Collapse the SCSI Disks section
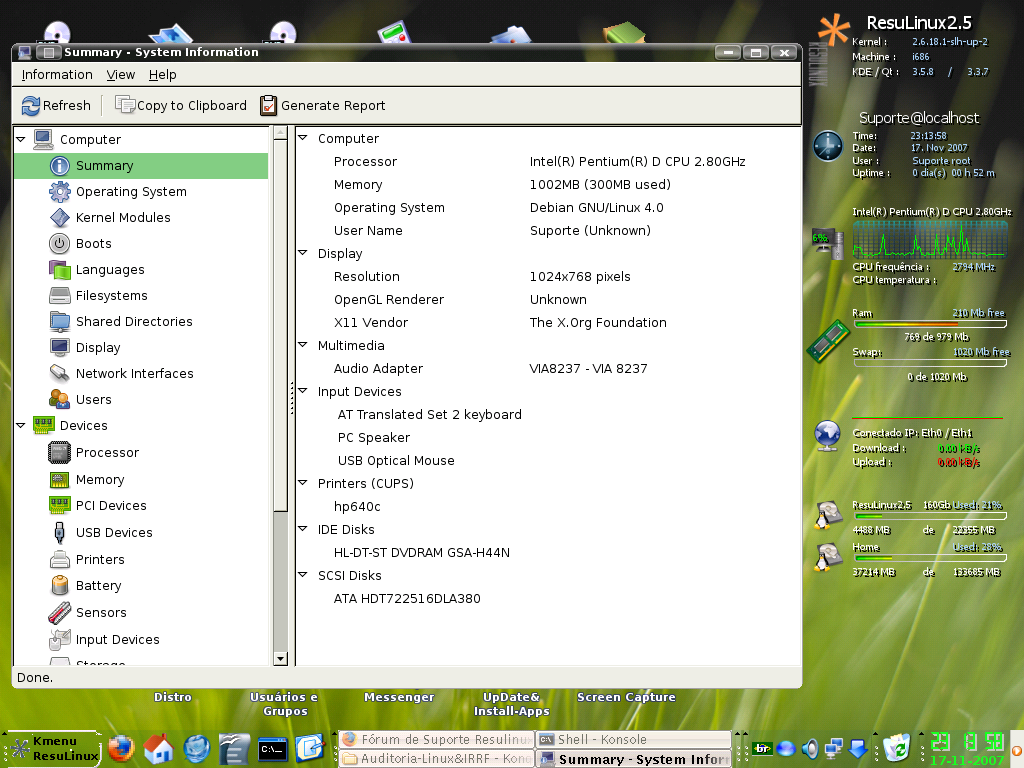The image size is (1024, 768). 302,575
